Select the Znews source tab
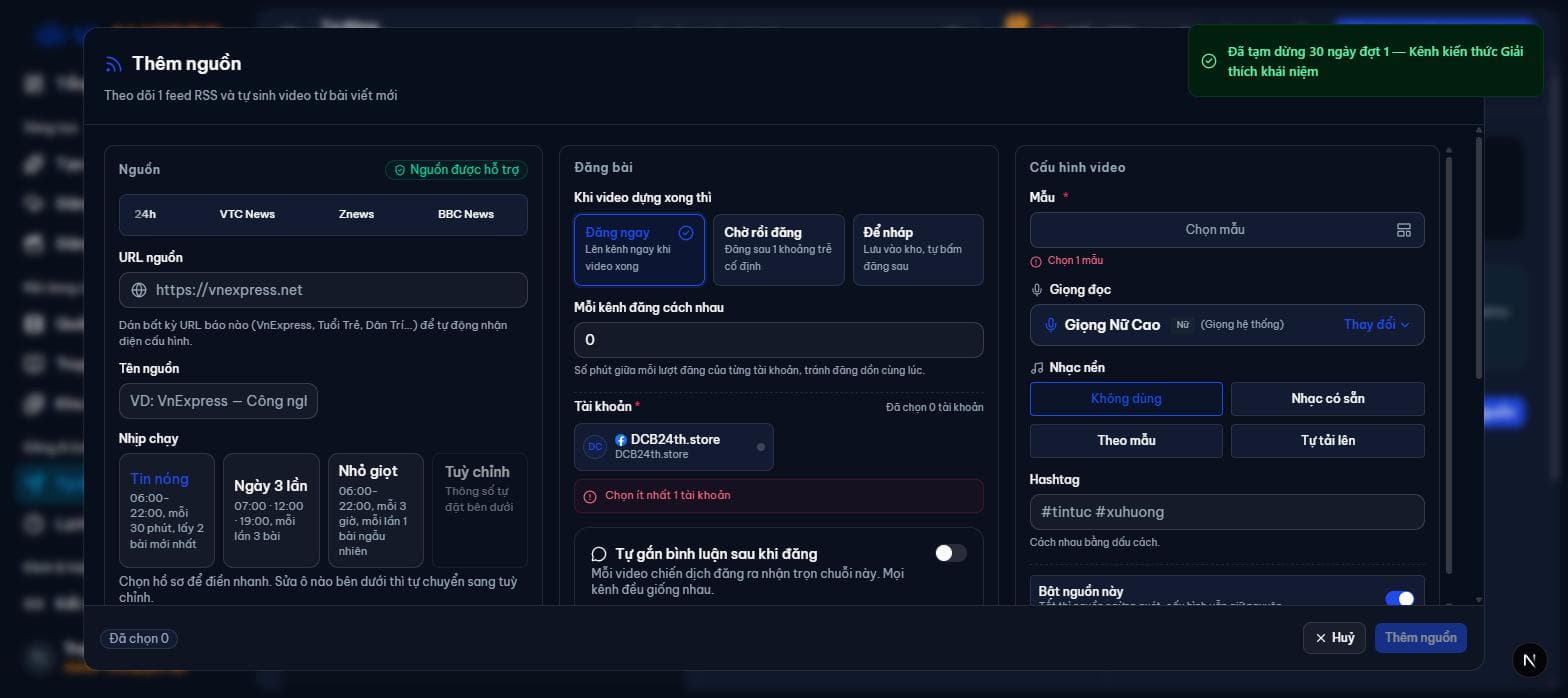The image size is (1568, 698). point(356,214)
